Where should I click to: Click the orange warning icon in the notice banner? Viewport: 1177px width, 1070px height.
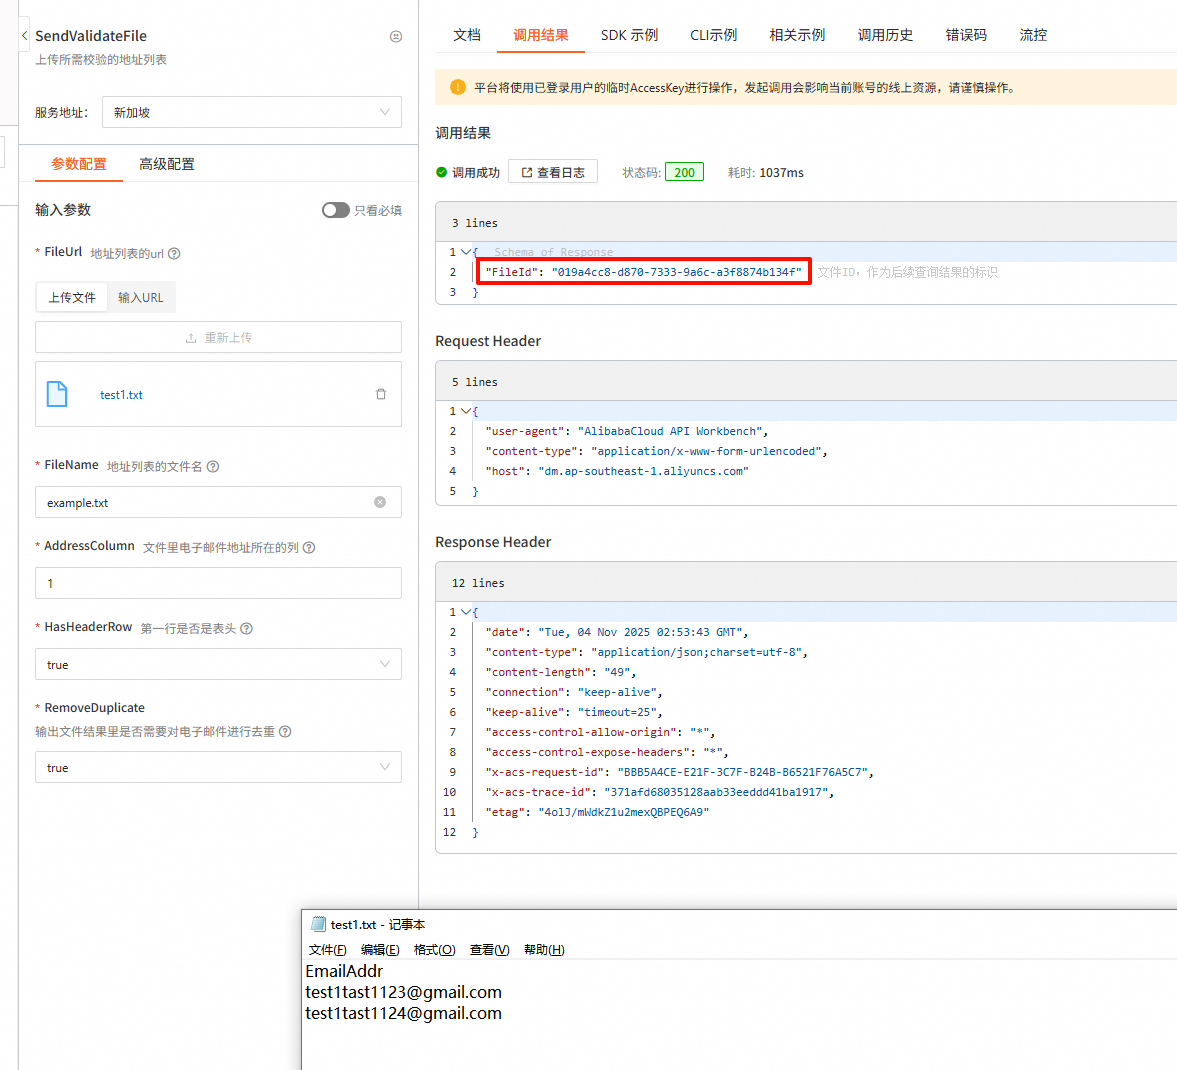[x=457, y=87]
